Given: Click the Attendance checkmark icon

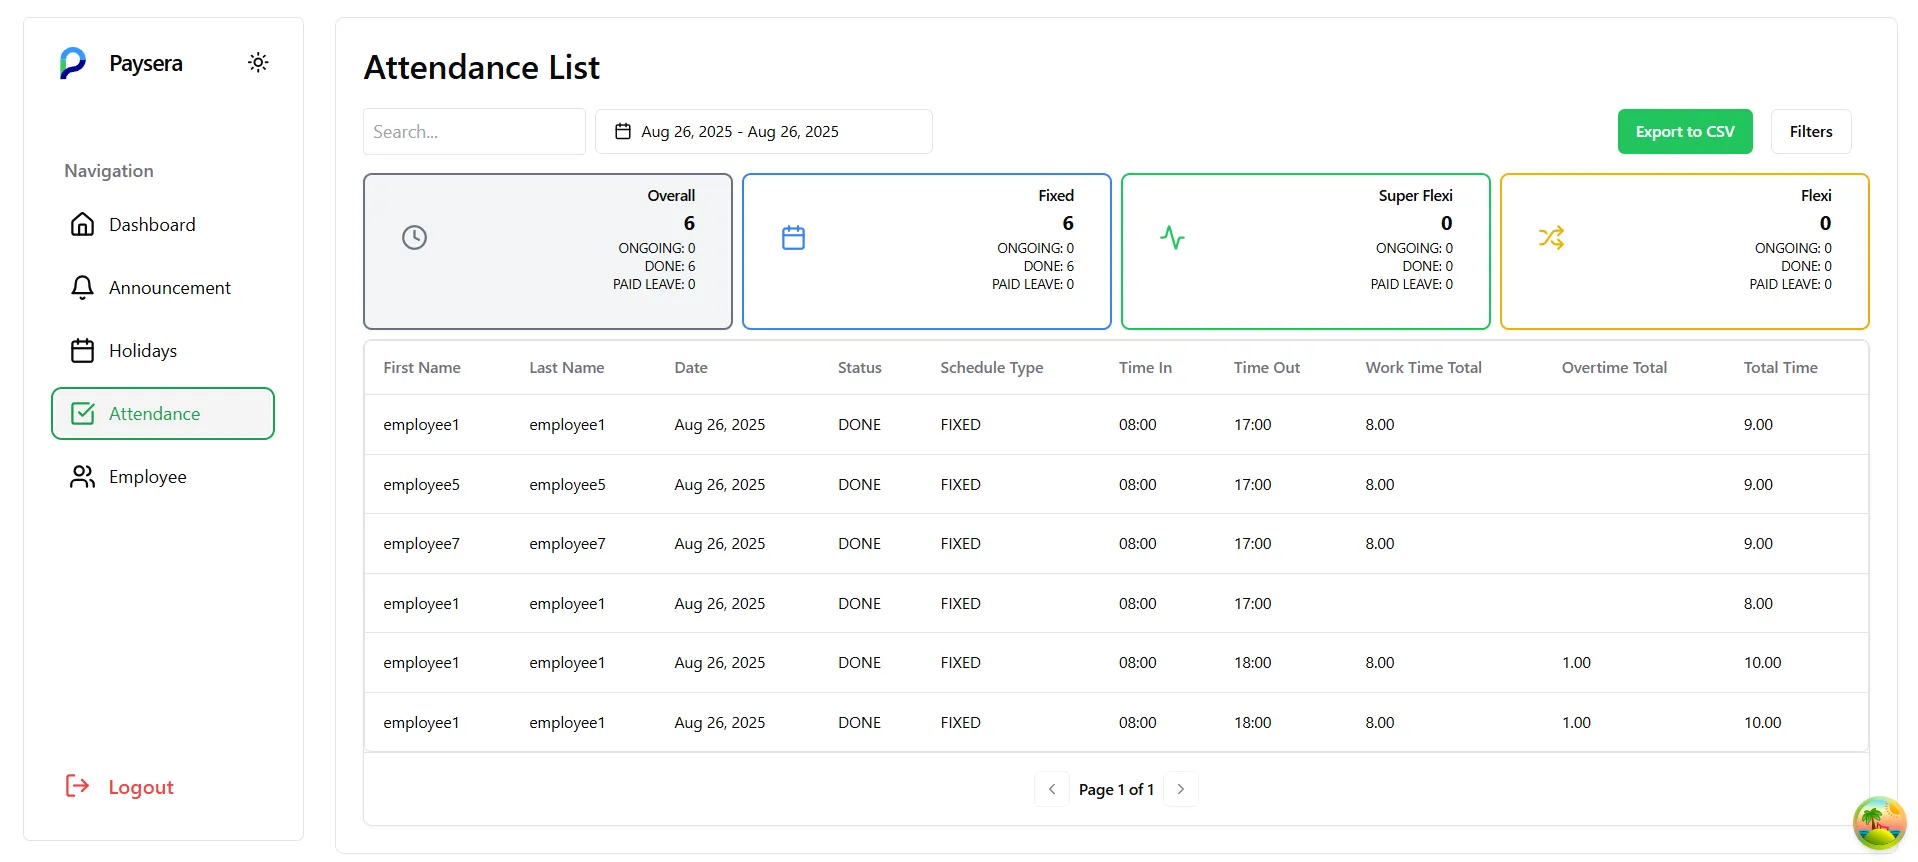Looking at the screenshot, I should click(x=83, y=413).
